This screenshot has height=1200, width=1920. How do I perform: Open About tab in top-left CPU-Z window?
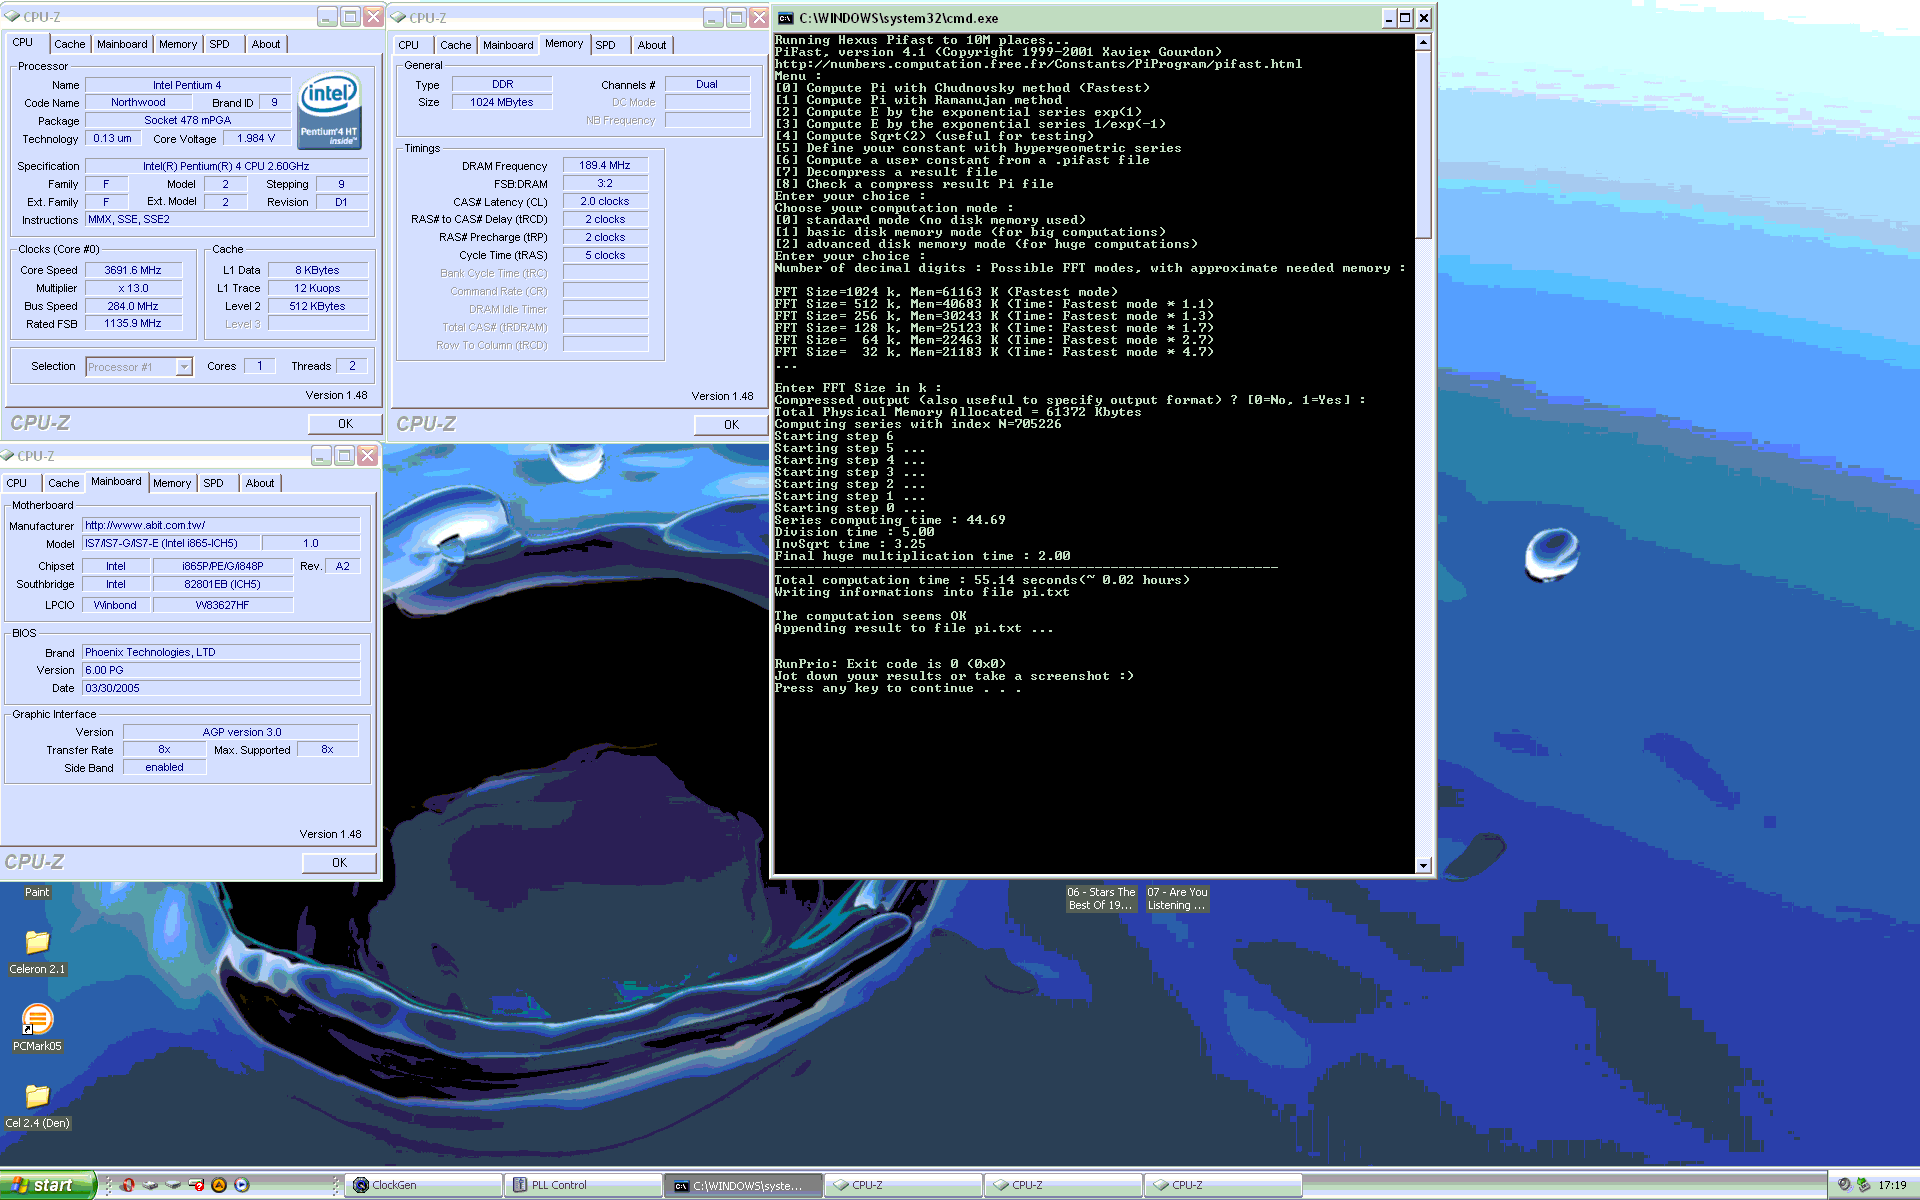click(x=266, y=44)
